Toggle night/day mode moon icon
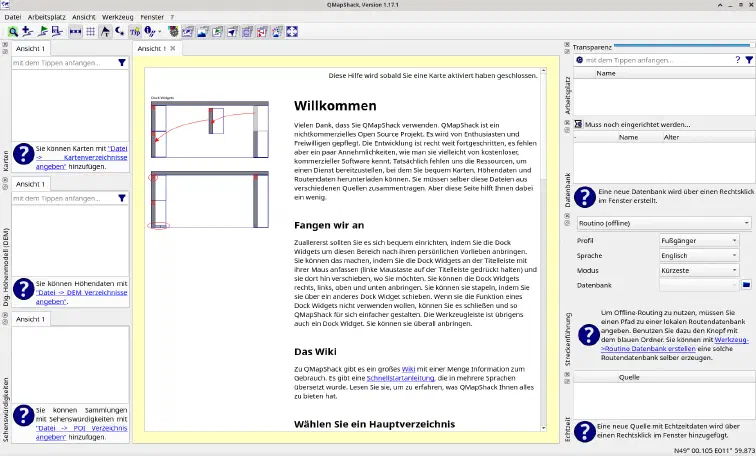 (x=120, y=32)
